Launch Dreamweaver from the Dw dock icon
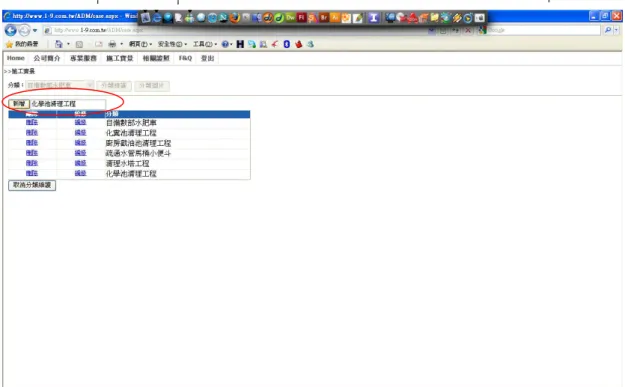Image resolution: width=625 pixels, height=387 pixels. click(x=290, y=18)
